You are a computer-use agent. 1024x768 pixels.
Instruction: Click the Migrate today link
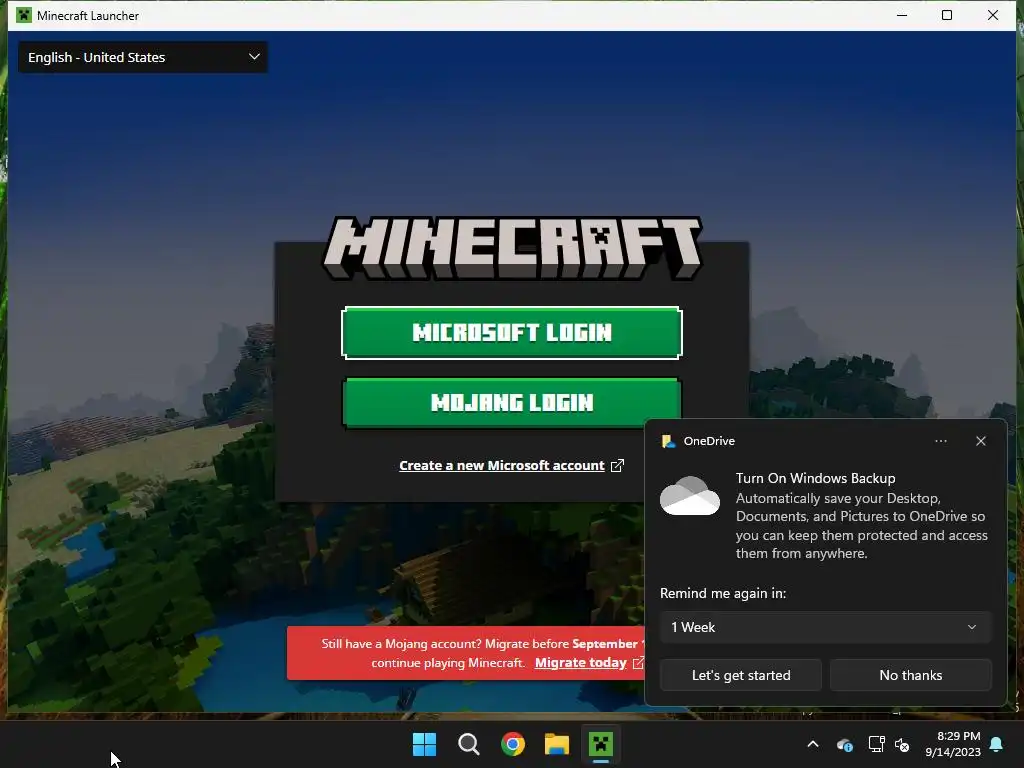pyautogui.click(x=581, y=663)
